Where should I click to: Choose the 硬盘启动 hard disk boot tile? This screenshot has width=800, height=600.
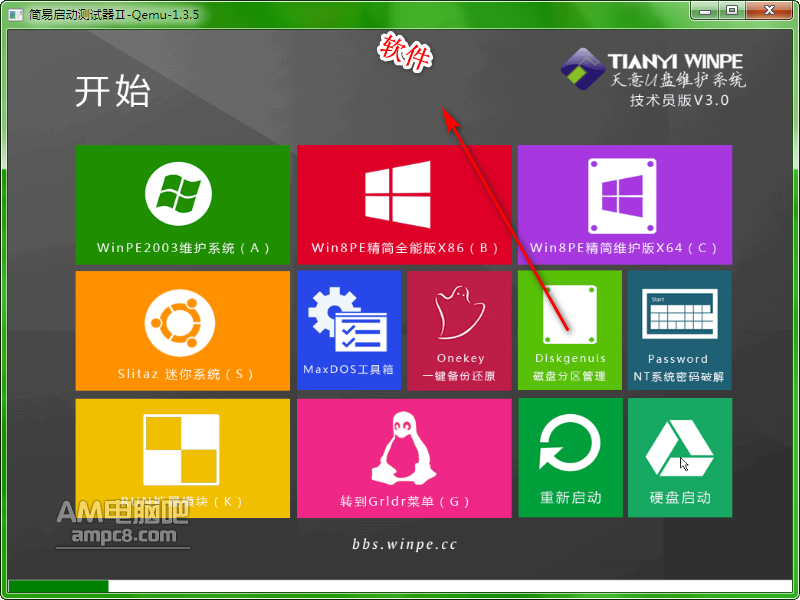[x=680, y=458]
